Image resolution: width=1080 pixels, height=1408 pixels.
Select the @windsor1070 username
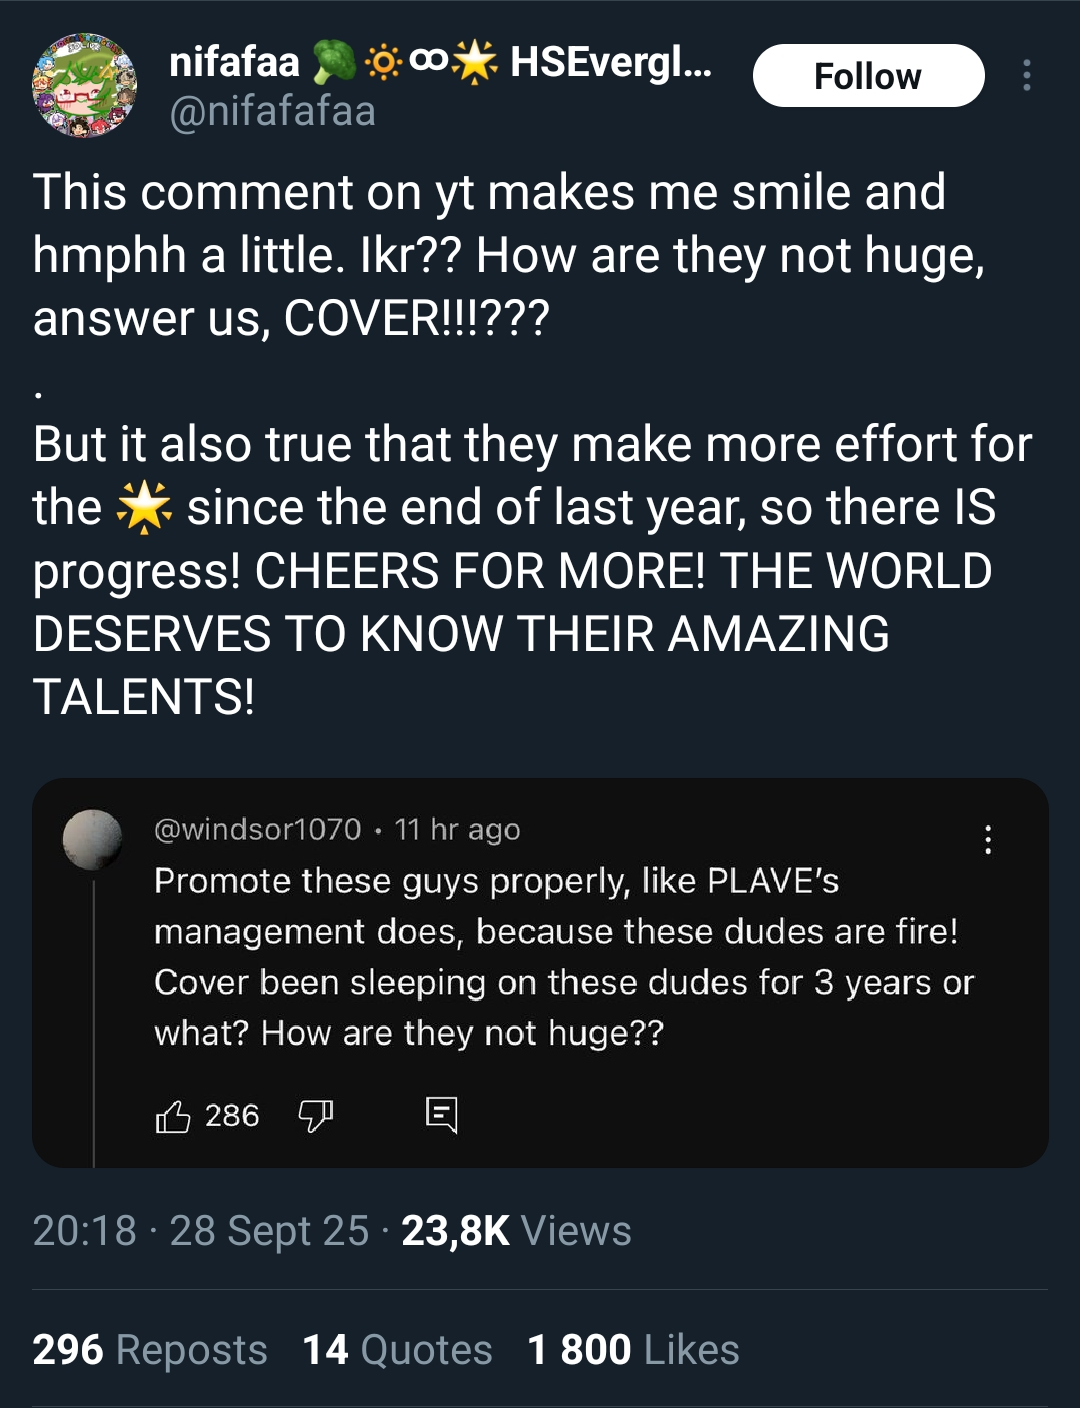tap(258, 829)
